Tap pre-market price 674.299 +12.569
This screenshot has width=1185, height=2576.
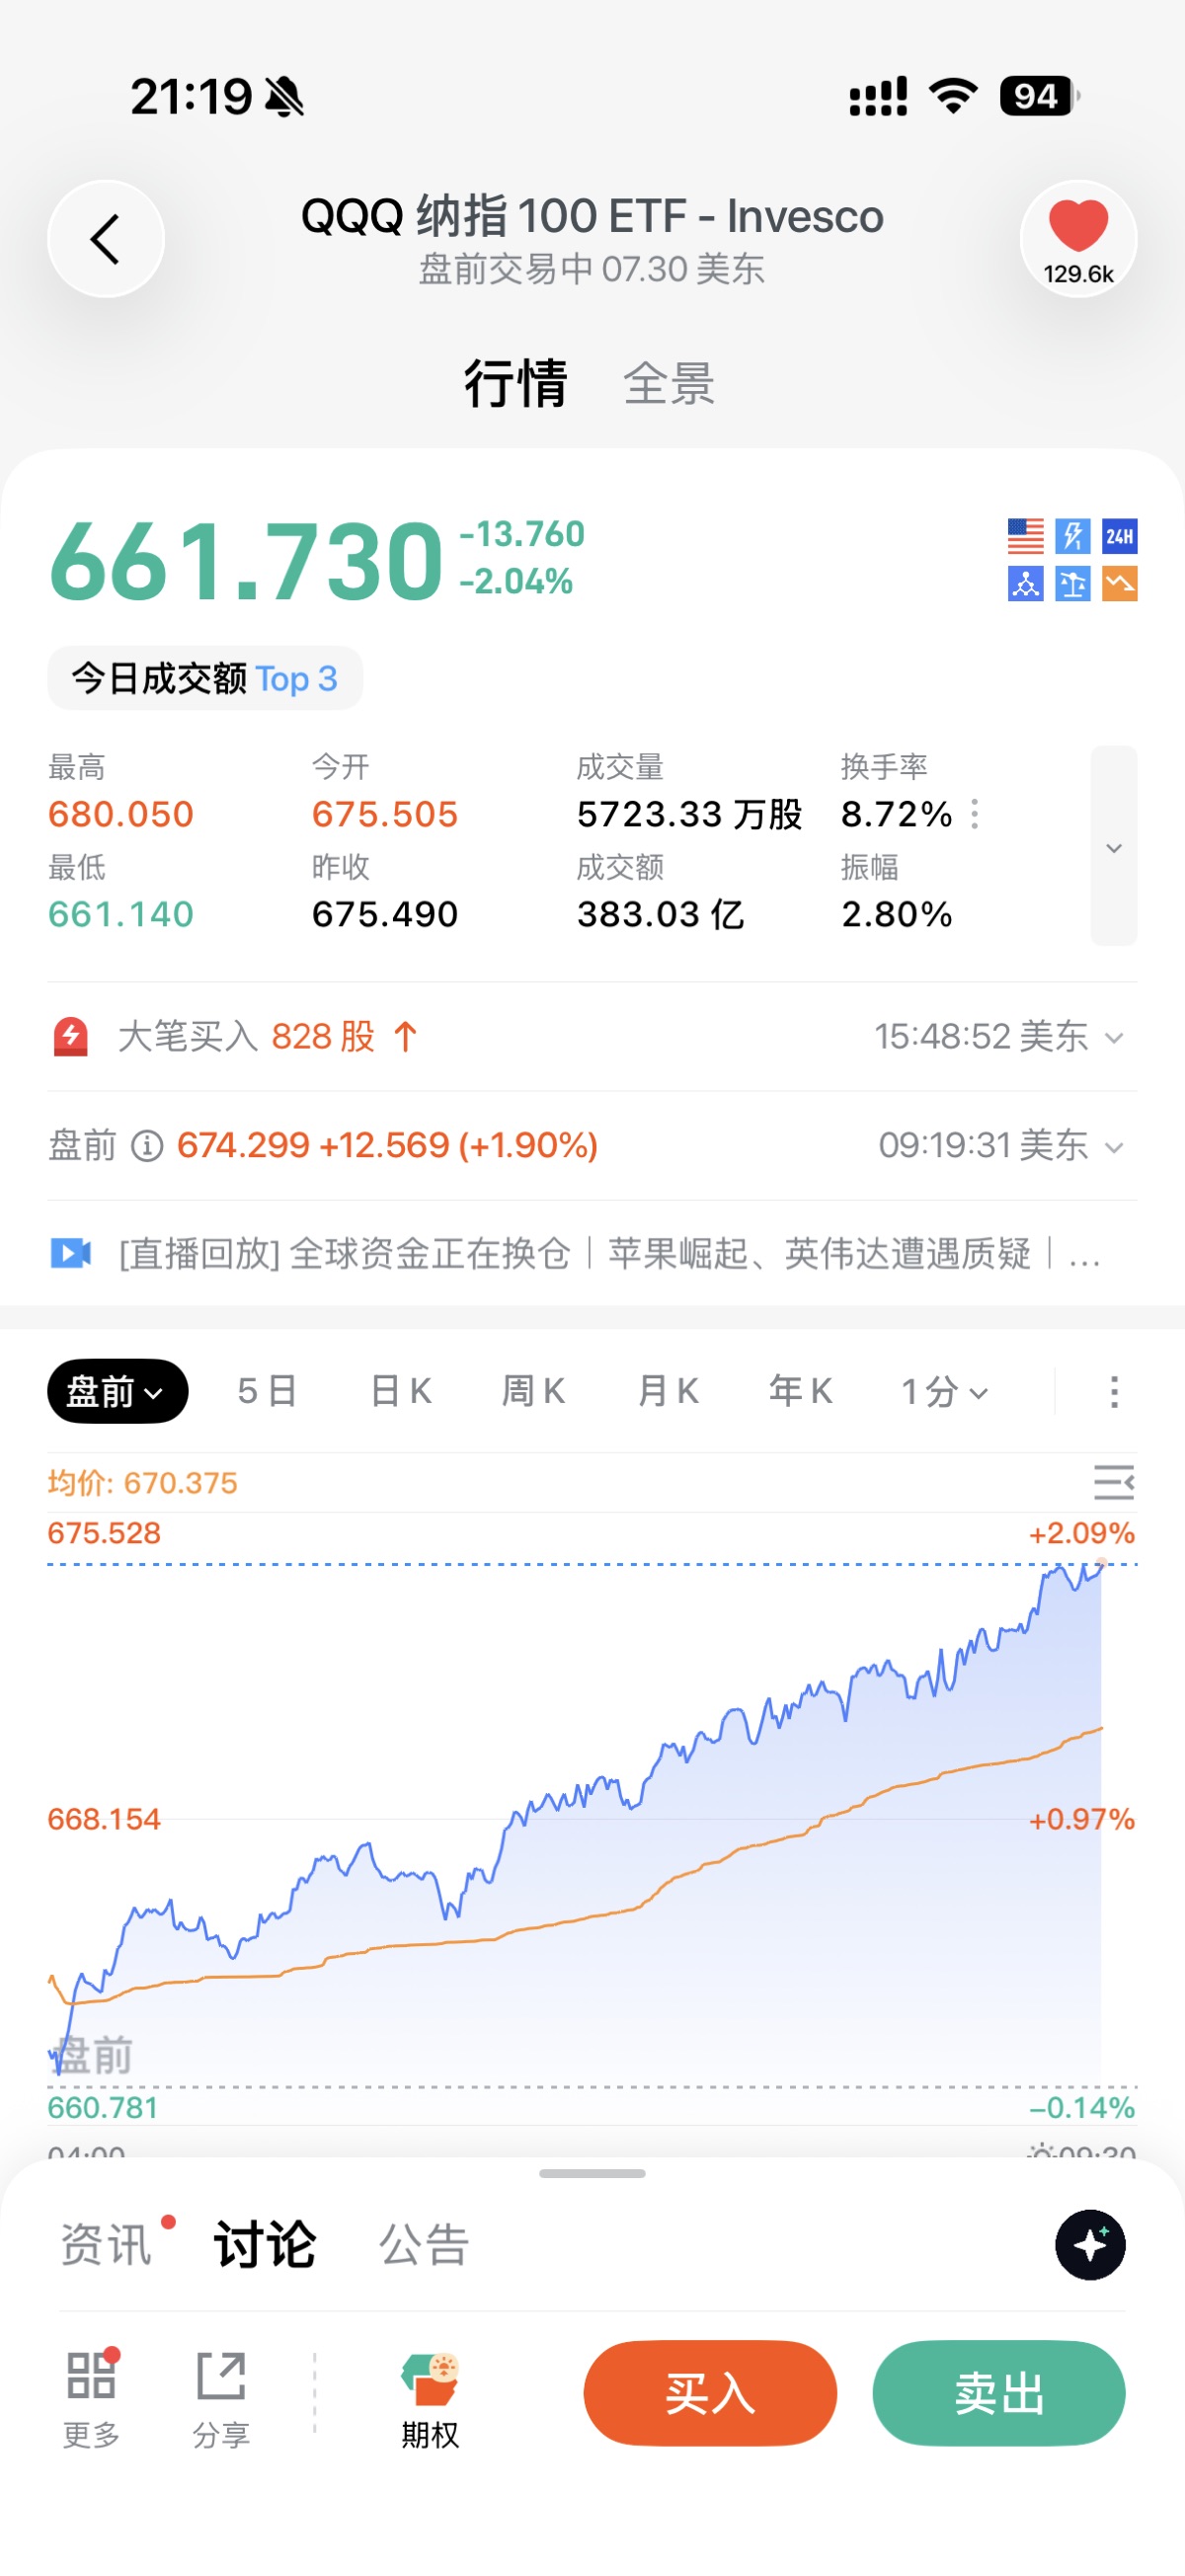pyautogui.click(x=387, y=1145)
